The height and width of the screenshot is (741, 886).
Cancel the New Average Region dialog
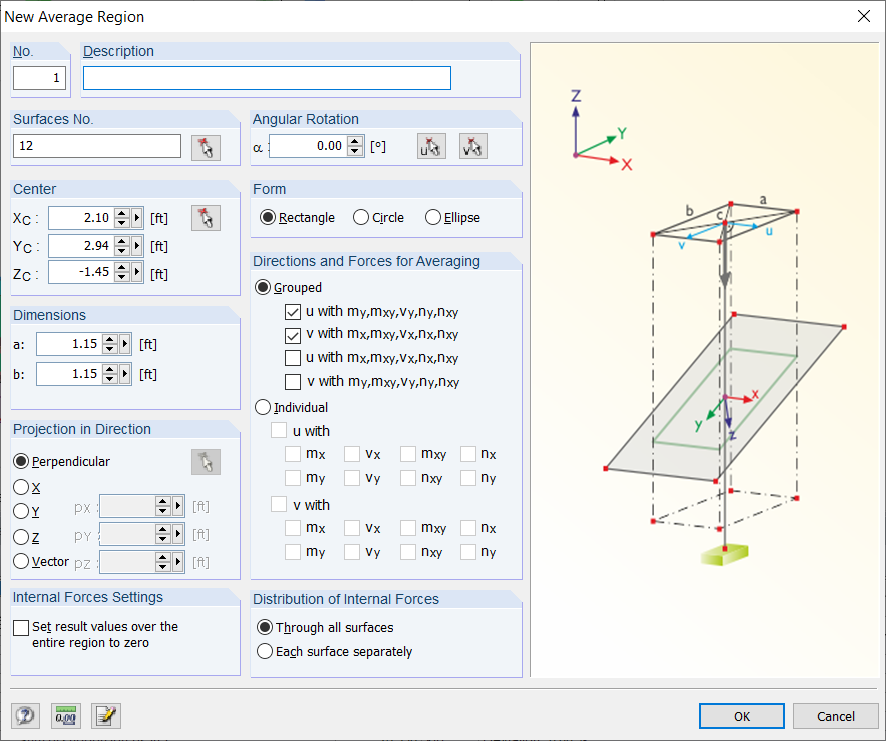tap(835, 715)
